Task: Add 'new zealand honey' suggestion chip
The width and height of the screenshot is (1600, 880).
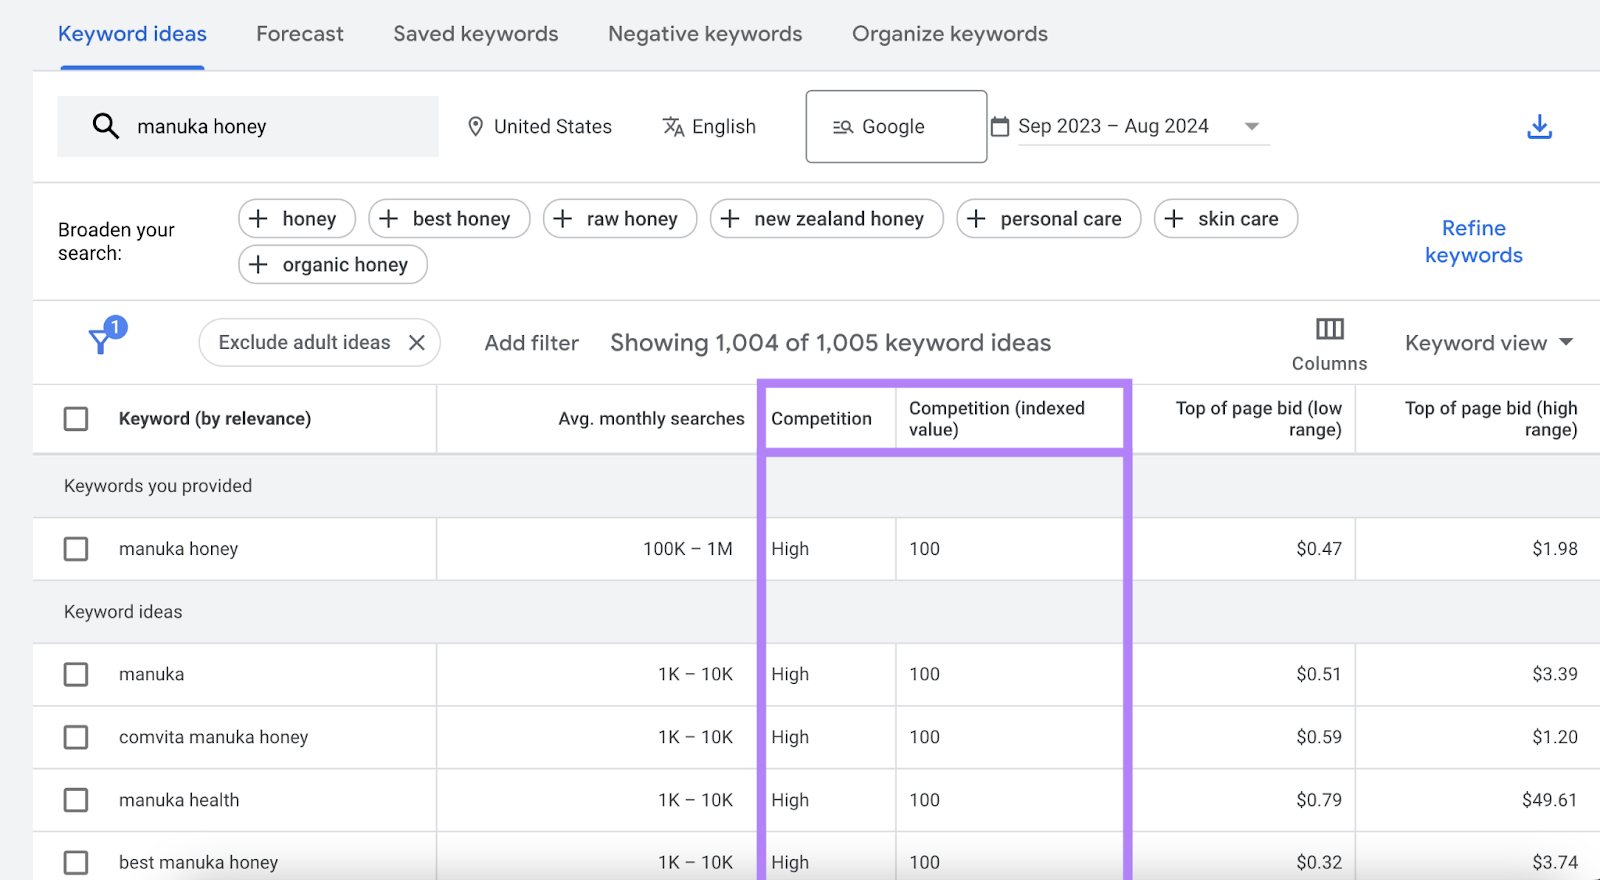Action: click(x=827, y=219)
